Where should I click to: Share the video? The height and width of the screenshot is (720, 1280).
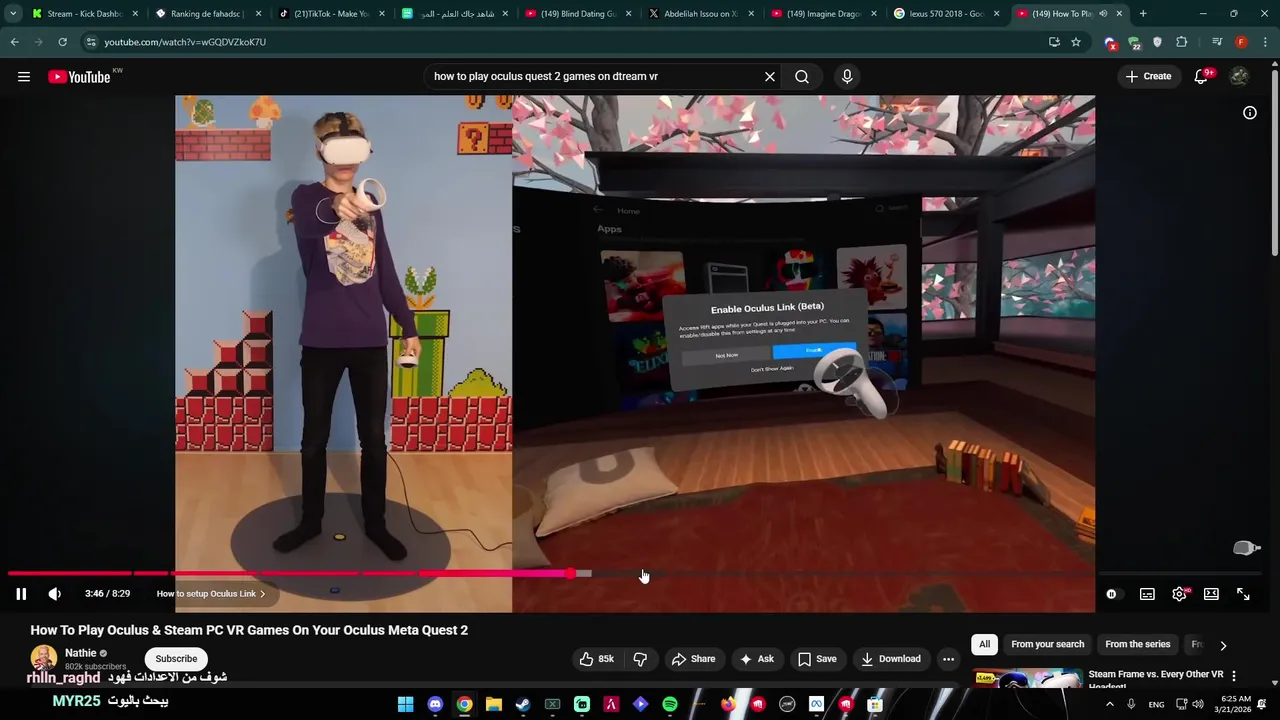tap(693, 659)
